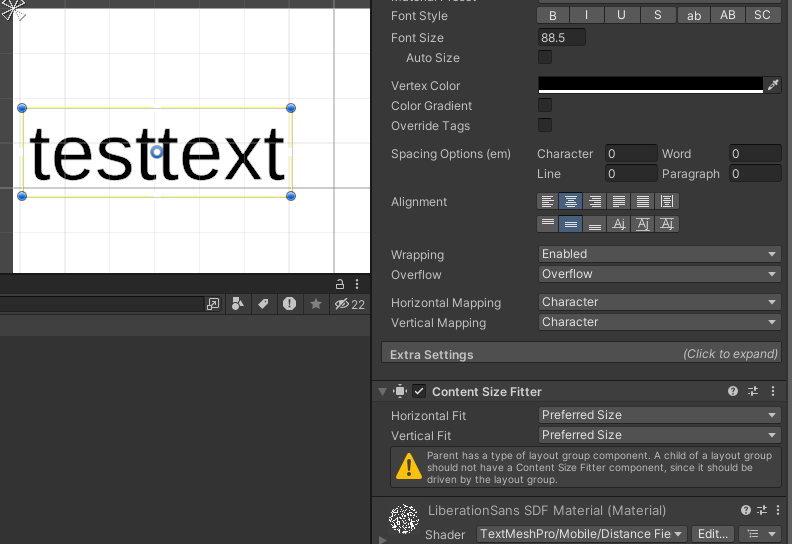The width and height of the screenshot is (792, 544).
Task: Open the Wrapping dropdown
Action: [x=659, y=254]
